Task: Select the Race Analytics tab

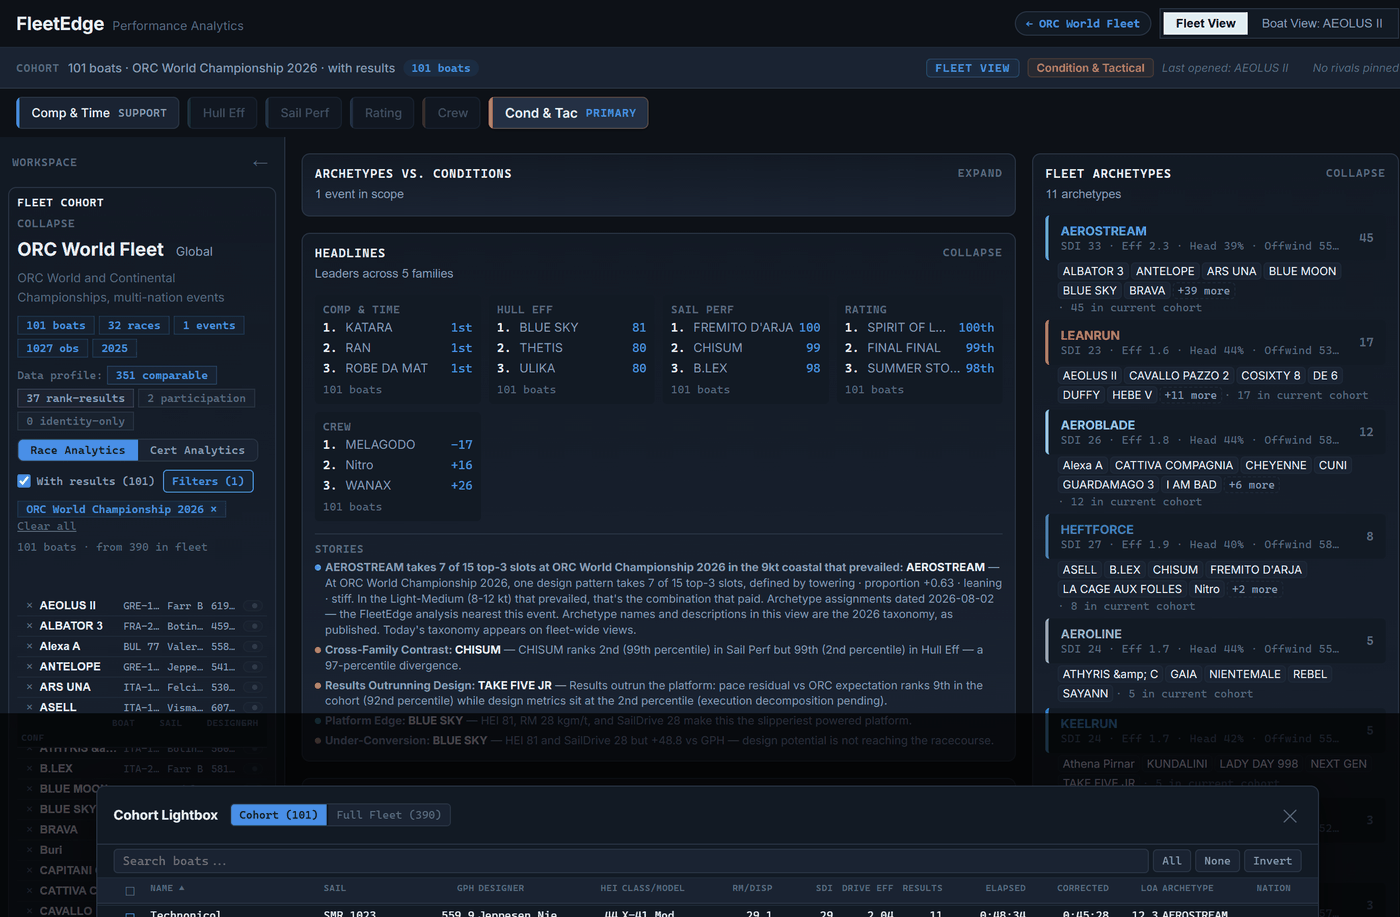Action: coord(78,450)
